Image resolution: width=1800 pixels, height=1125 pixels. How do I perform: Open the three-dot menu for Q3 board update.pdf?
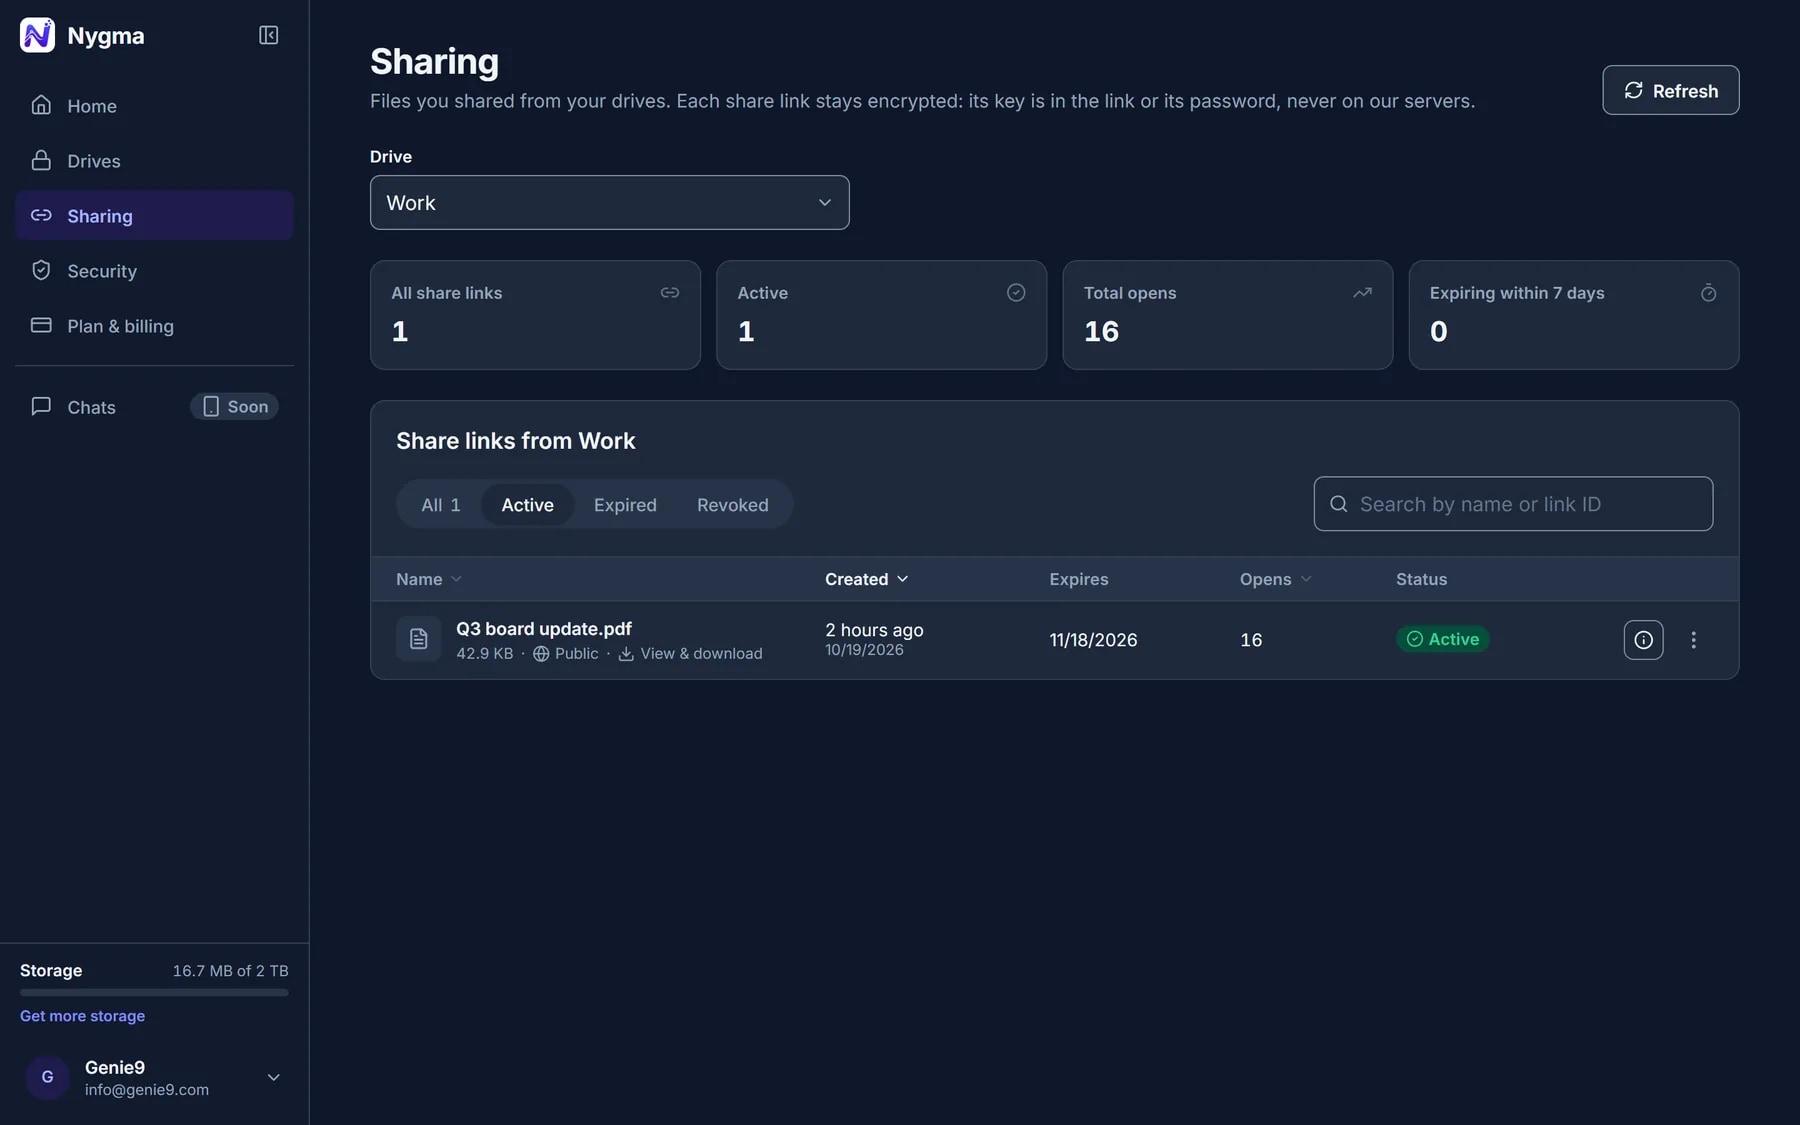[1693, 640]
